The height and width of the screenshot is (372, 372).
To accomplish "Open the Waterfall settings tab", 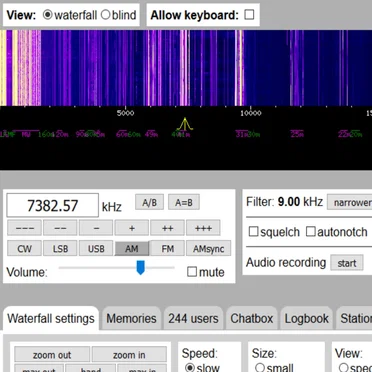I will tap(51, 319).
